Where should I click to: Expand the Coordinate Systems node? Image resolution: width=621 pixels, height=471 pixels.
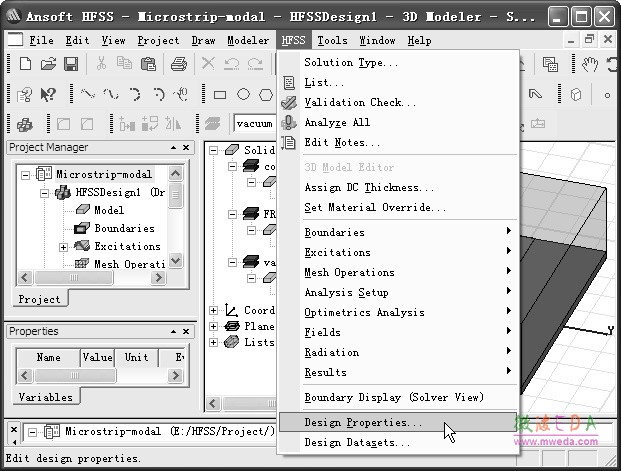click(x=213, y=310)
